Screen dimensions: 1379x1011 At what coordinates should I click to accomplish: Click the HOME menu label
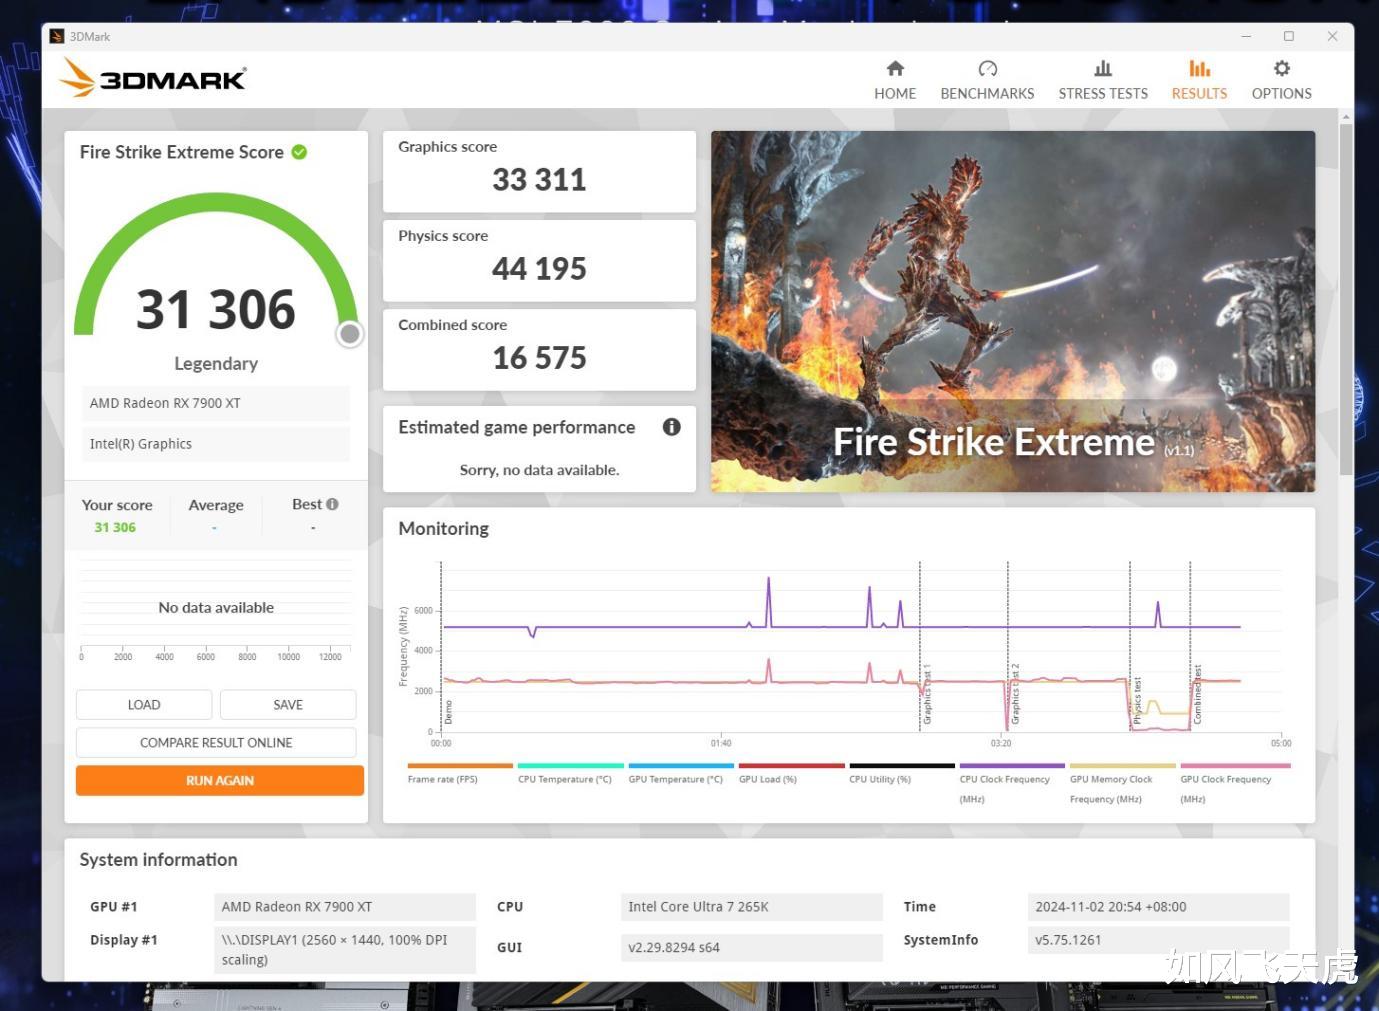point(895,93)
